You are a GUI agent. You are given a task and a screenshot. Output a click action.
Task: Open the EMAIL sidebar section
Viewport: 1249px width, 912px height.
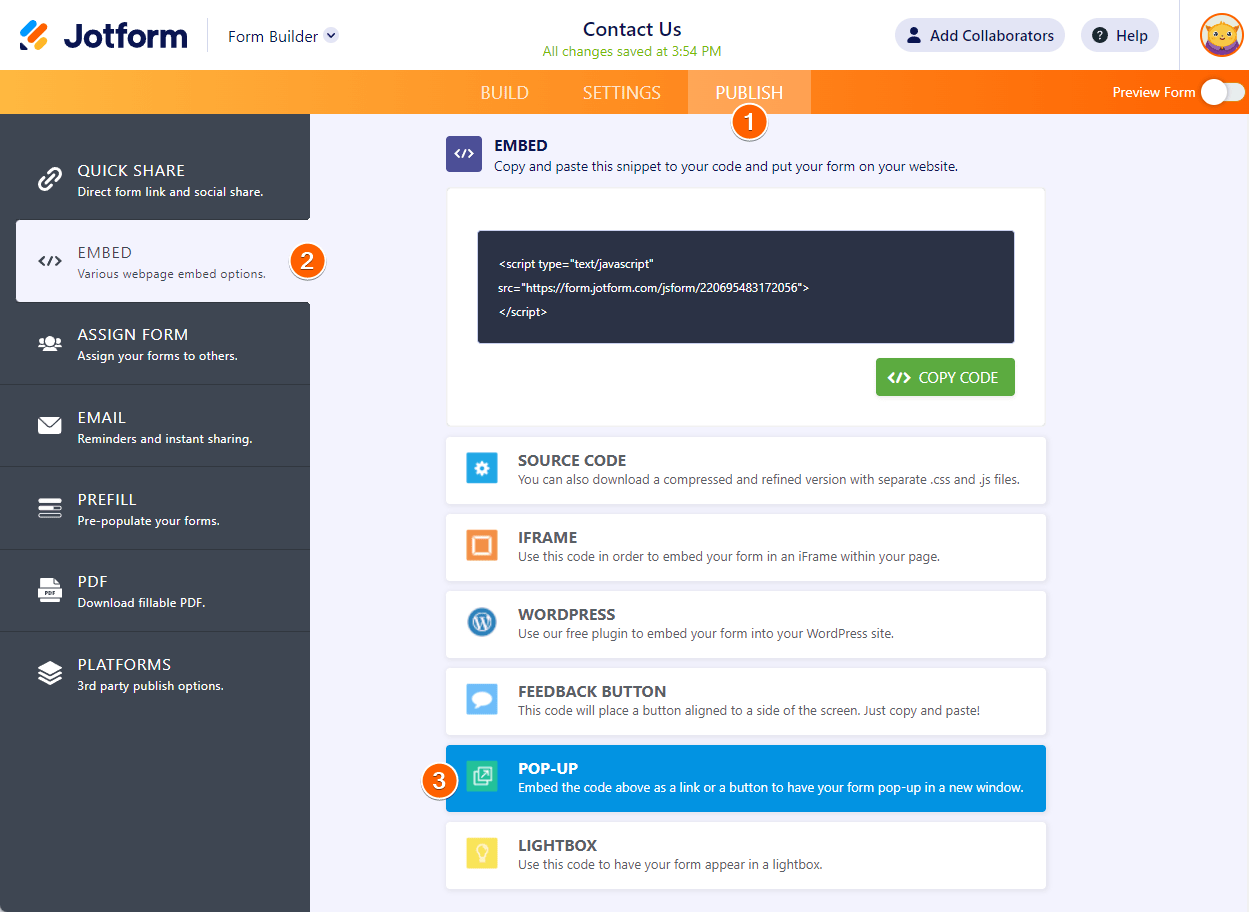click(x=155, y=426)
